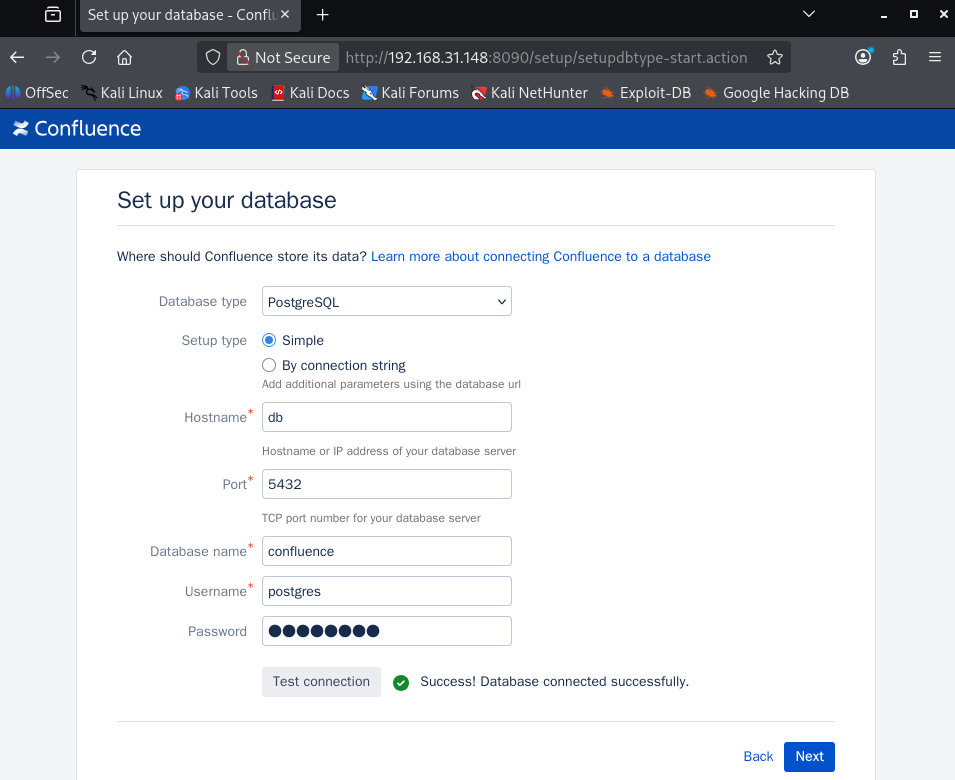
Task: Open the Kali Tools bookmark
Action: [x=216, y=92]
